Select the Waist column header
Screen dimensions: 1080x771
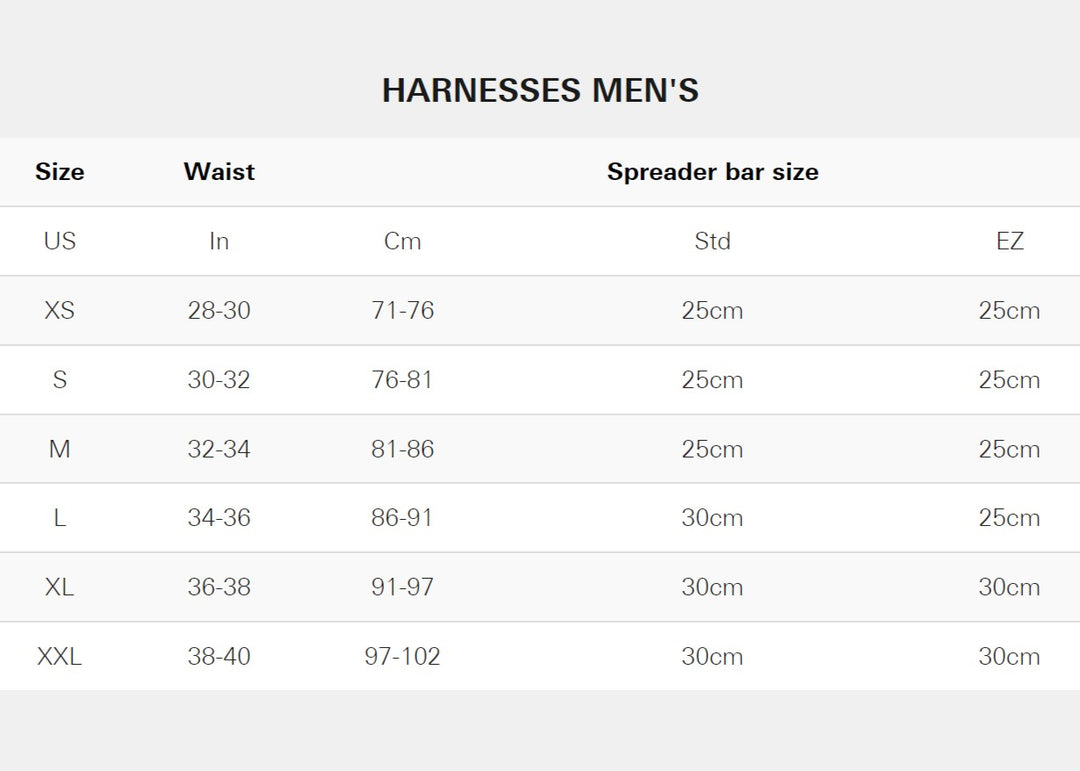(219, 172)
